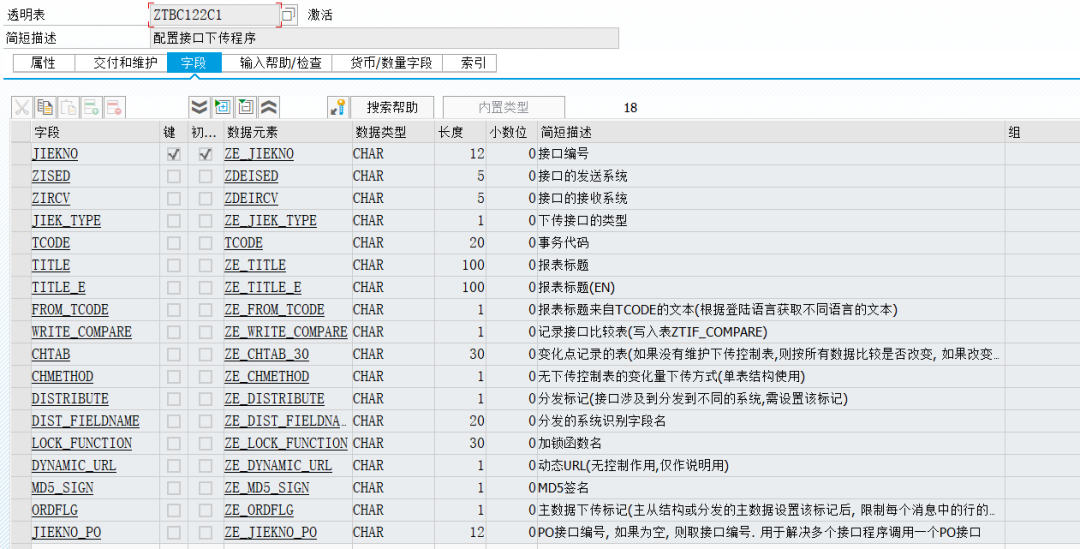The height and width of the screenshot is (549, 1080).
Task: Click the insert row icon
Action: (x=92, y=107)
